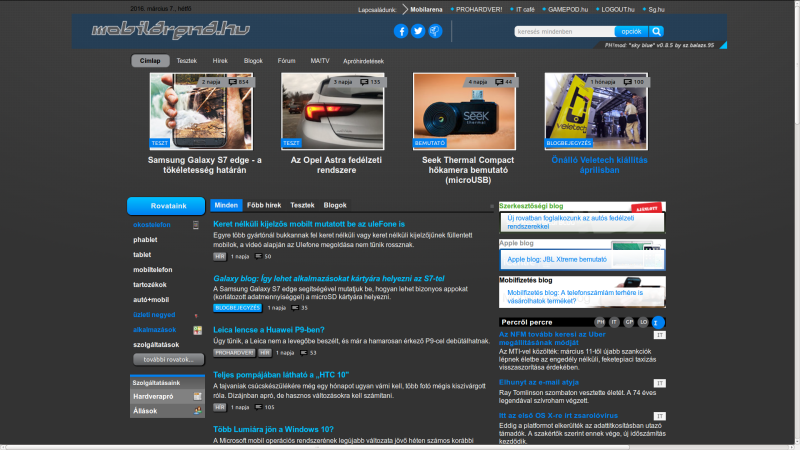Open the Apróhirdetések menu item
Viewport: 800px width, 450px height.
(363, 61)
